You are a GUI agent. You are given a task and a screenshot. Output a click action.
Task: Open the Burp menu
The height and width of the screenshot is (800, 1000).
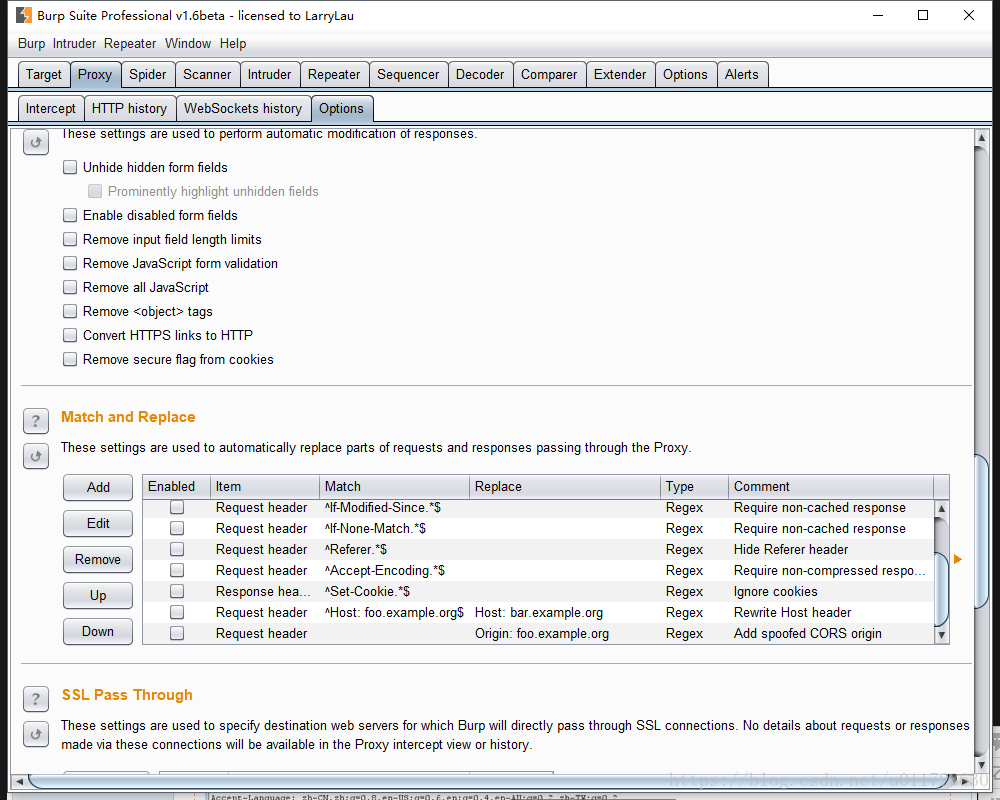pyautogui.click(x=31, y=43)
